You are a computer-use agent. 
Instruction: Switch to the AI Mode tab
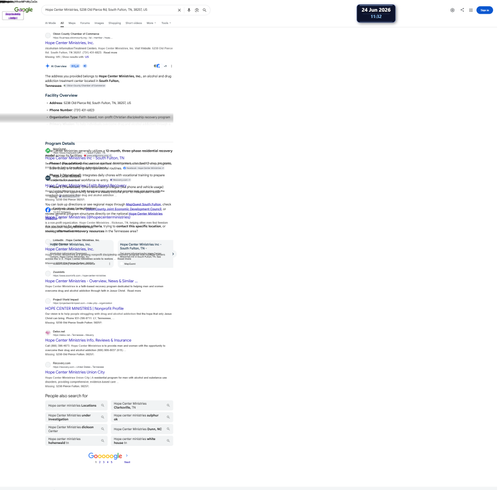(x=50, y=23)
